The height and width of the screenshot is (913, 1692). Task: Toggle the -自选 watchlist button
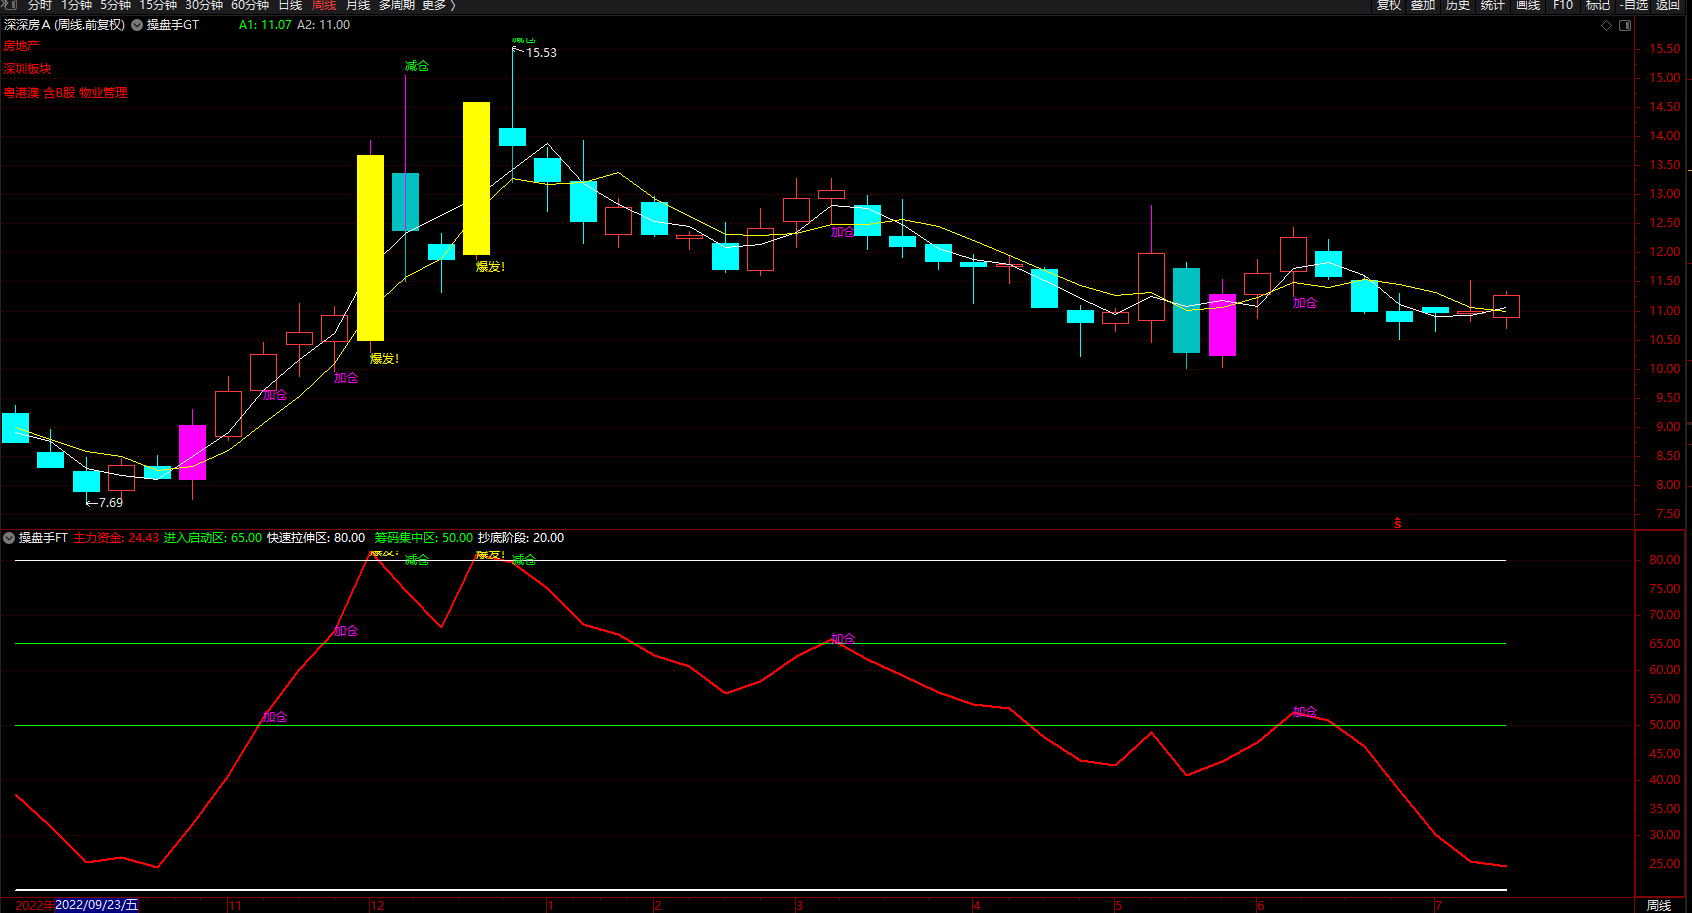(1634, 5)
